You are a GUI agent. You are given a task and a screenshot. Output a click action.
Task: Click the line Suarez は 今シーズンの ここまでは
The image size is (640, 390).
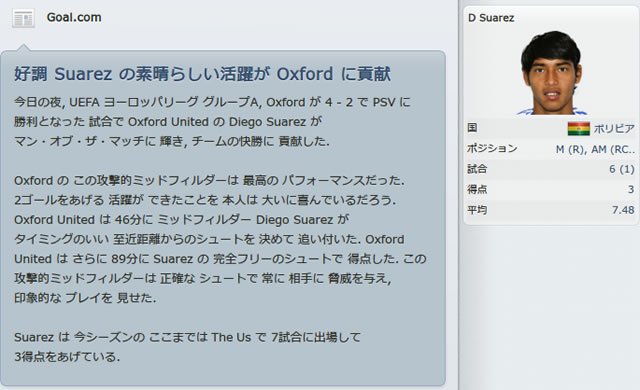coord(187,337)
